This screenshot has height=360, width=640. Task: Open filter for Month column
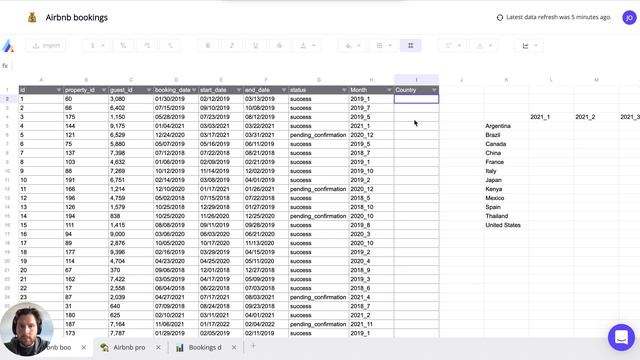(389, 90)
